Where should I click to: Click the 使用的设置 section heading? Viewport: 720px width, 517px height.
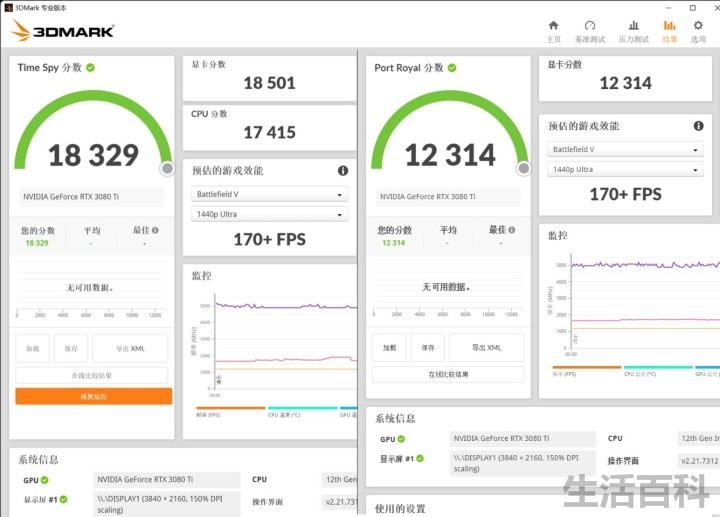coord(400,508)
